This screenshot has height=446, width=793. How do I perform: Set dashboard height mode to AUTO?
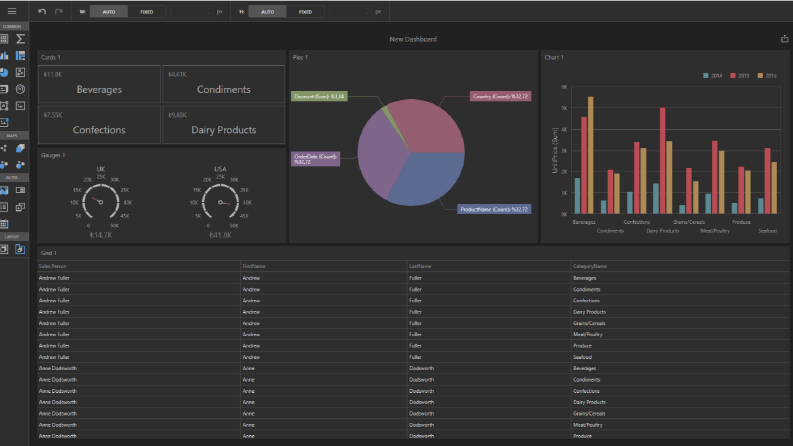point(268,12)
